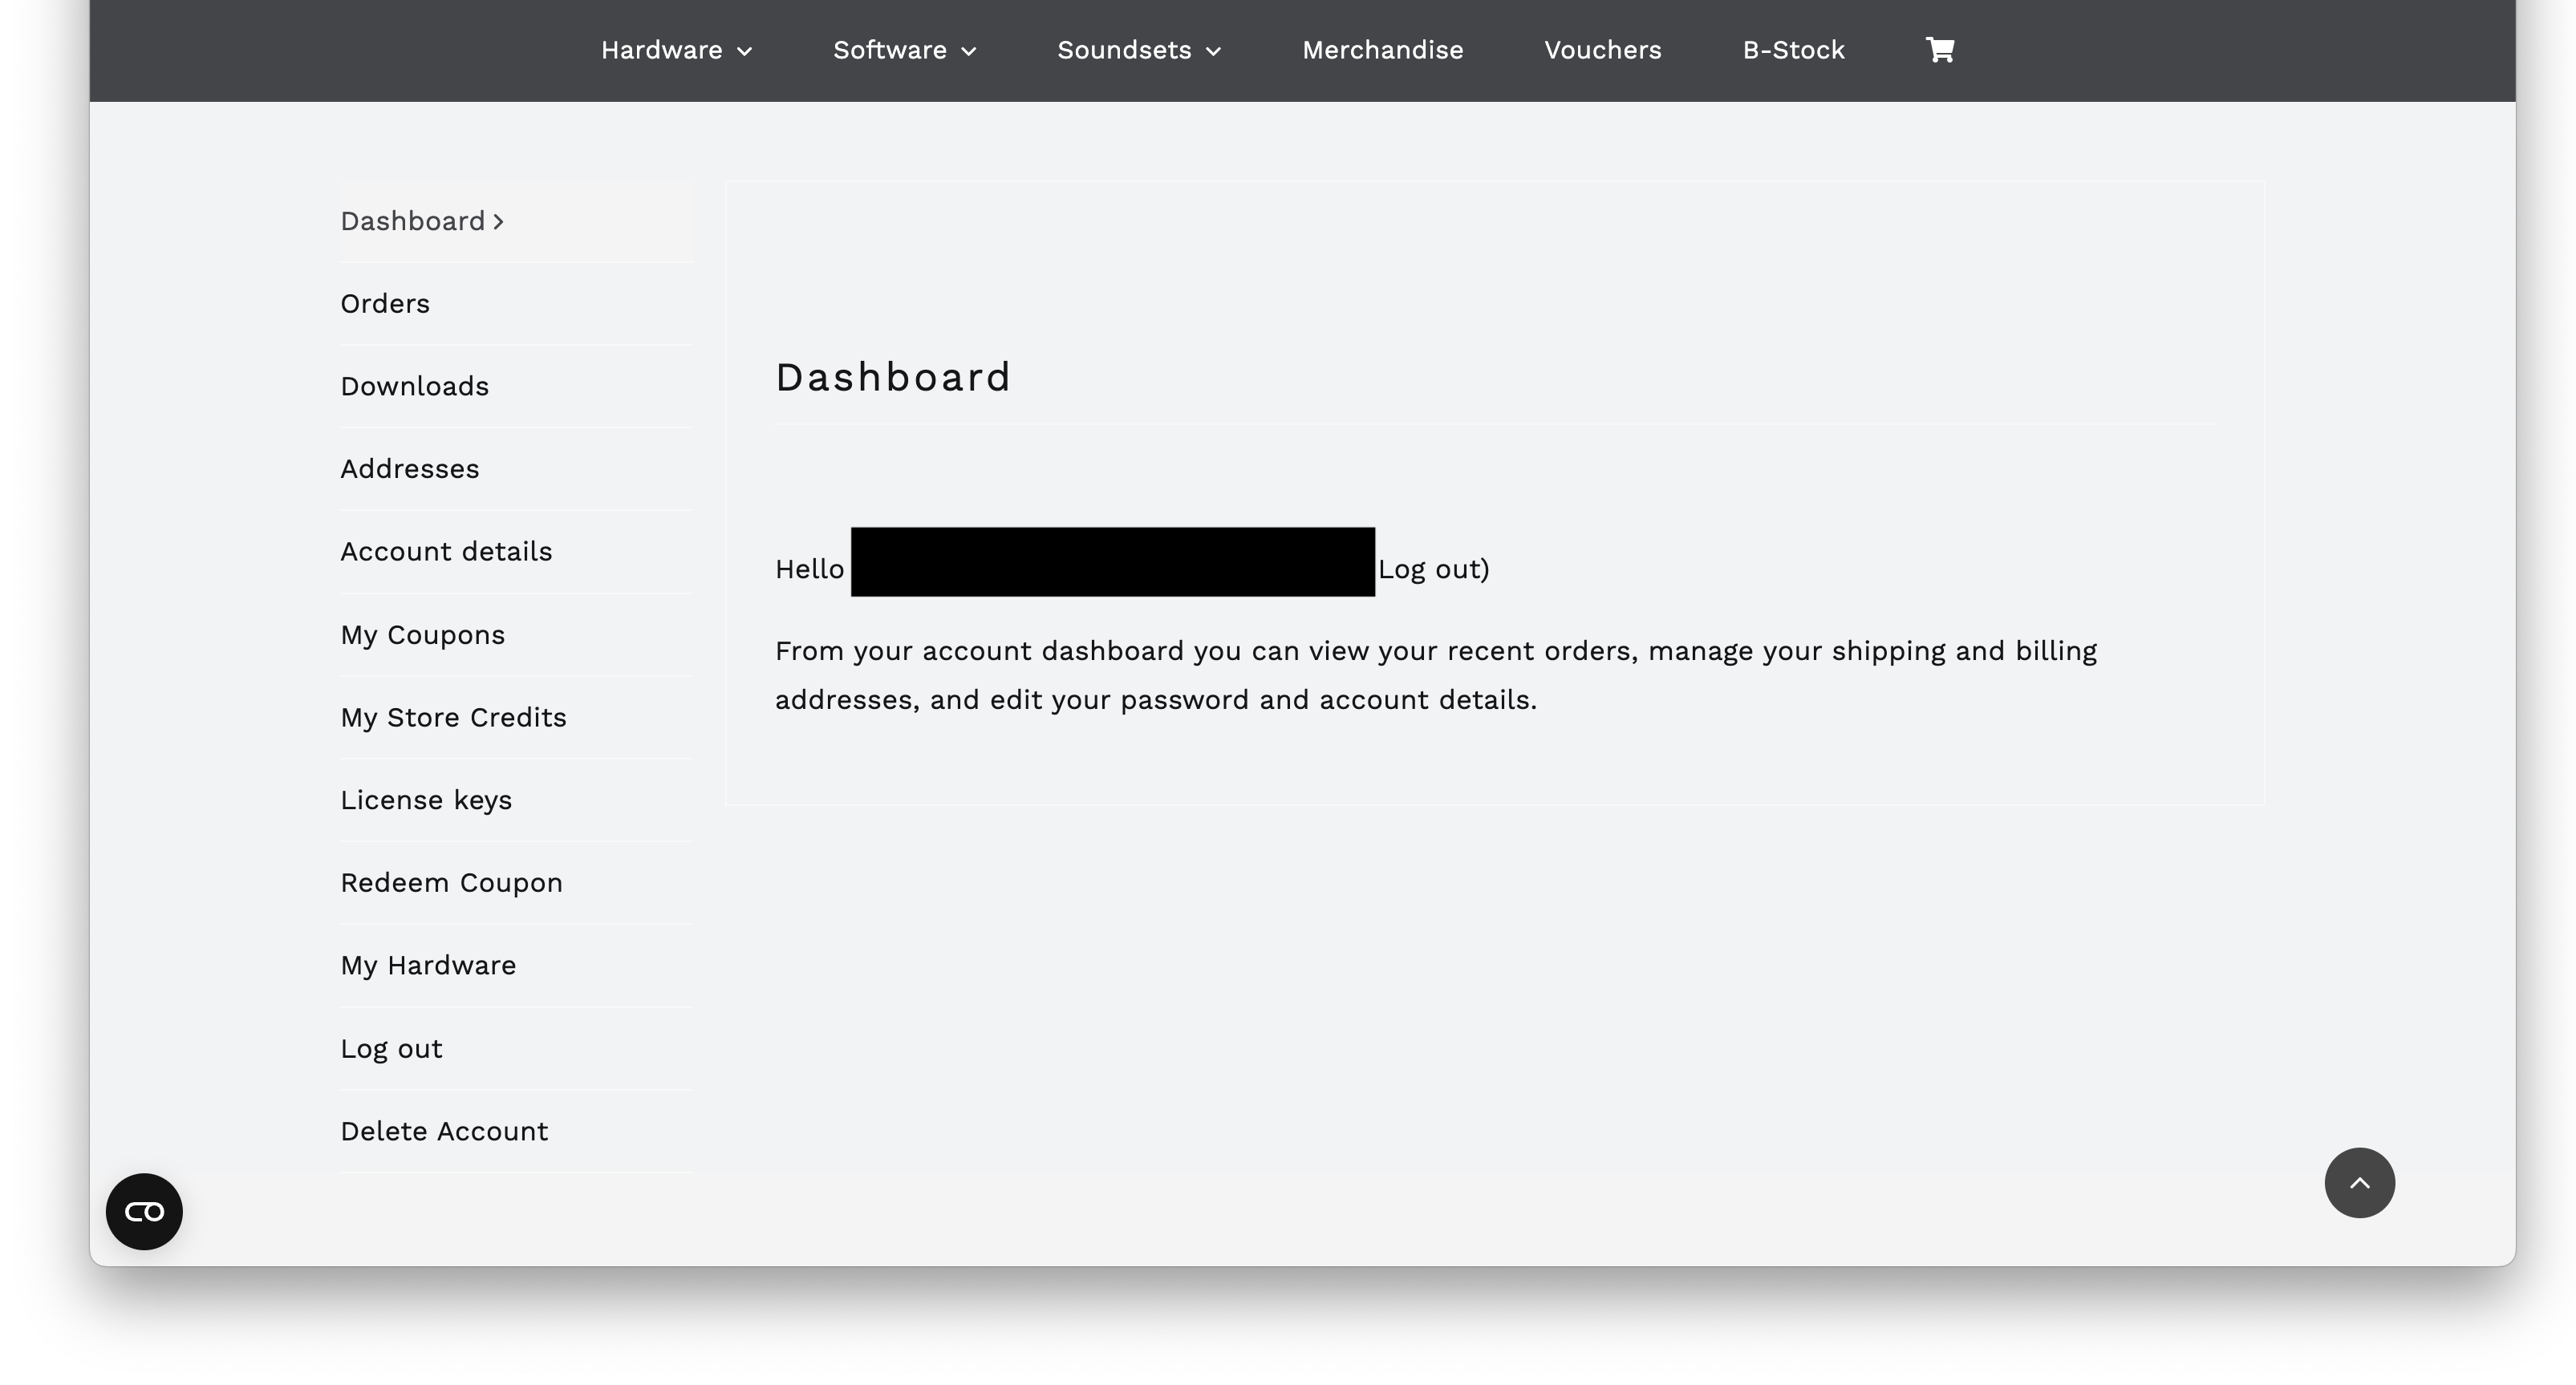Select Delete Account in the sidebar
Viewport: 2576px width, 1385px height.
(444, 1131)
